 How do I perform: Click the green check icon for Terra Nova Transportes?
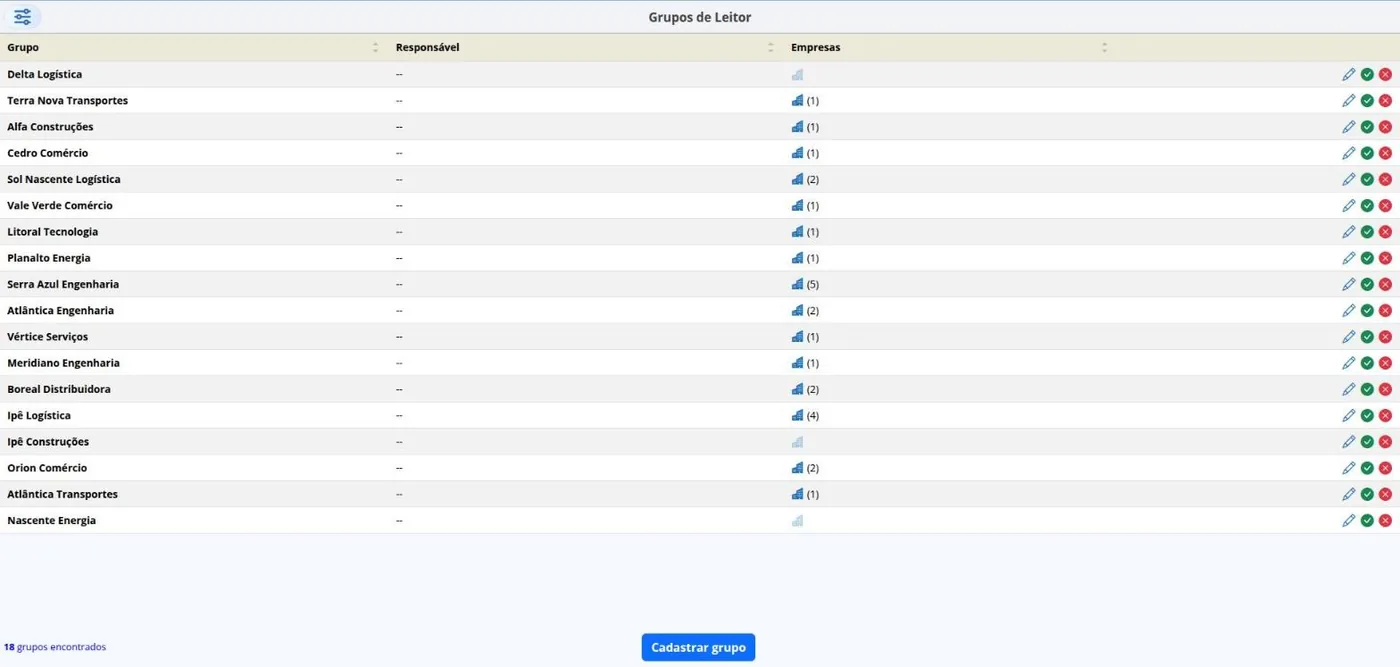click(x=1367, y=100)
